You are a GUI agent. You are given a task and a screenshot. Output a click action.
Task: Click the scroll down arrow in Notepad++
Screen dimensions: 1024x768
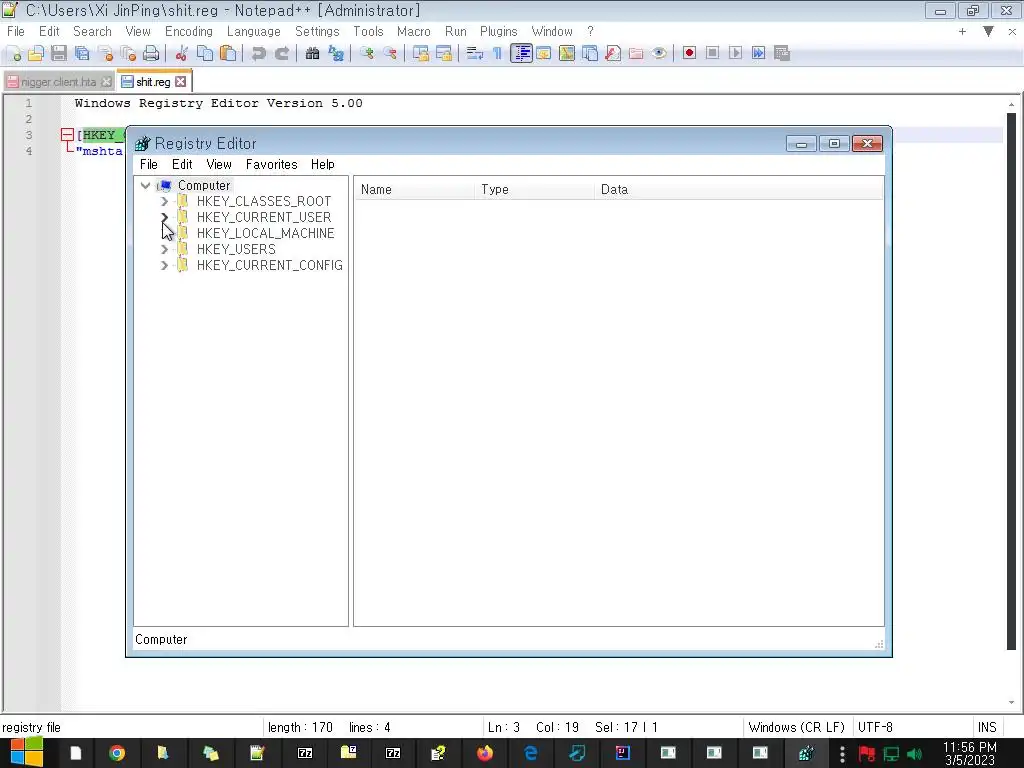click(1011, 703)
